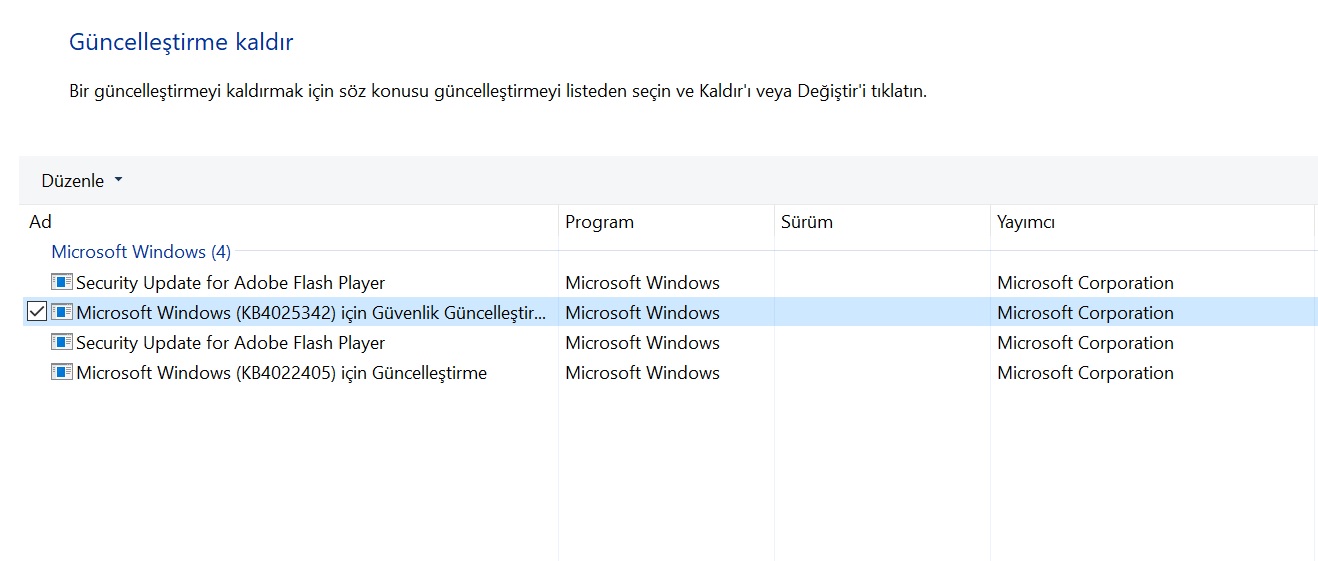This screenshot has width=1318, height=561.
Task: Click the icon beside KB4022405 update
Action: coord(62,372)
